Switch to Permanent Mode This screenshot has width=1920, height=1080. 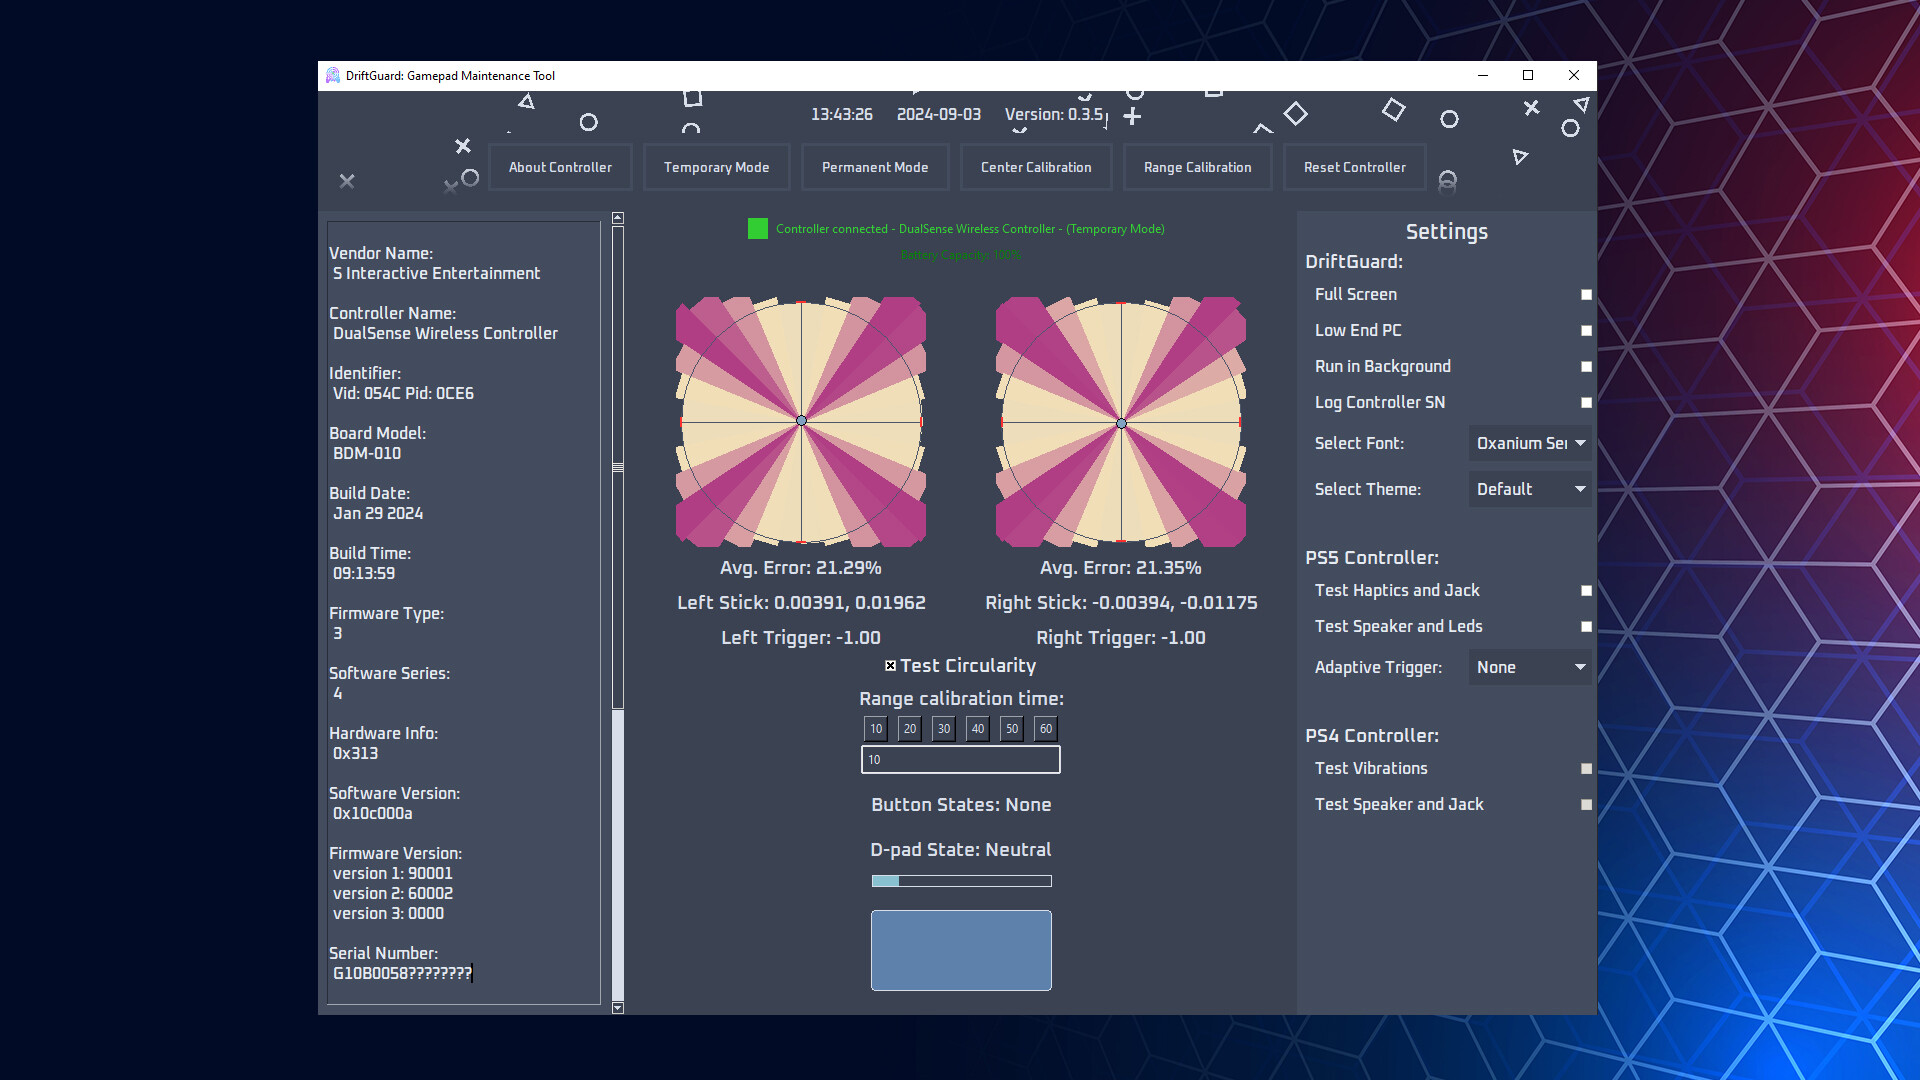874,166
